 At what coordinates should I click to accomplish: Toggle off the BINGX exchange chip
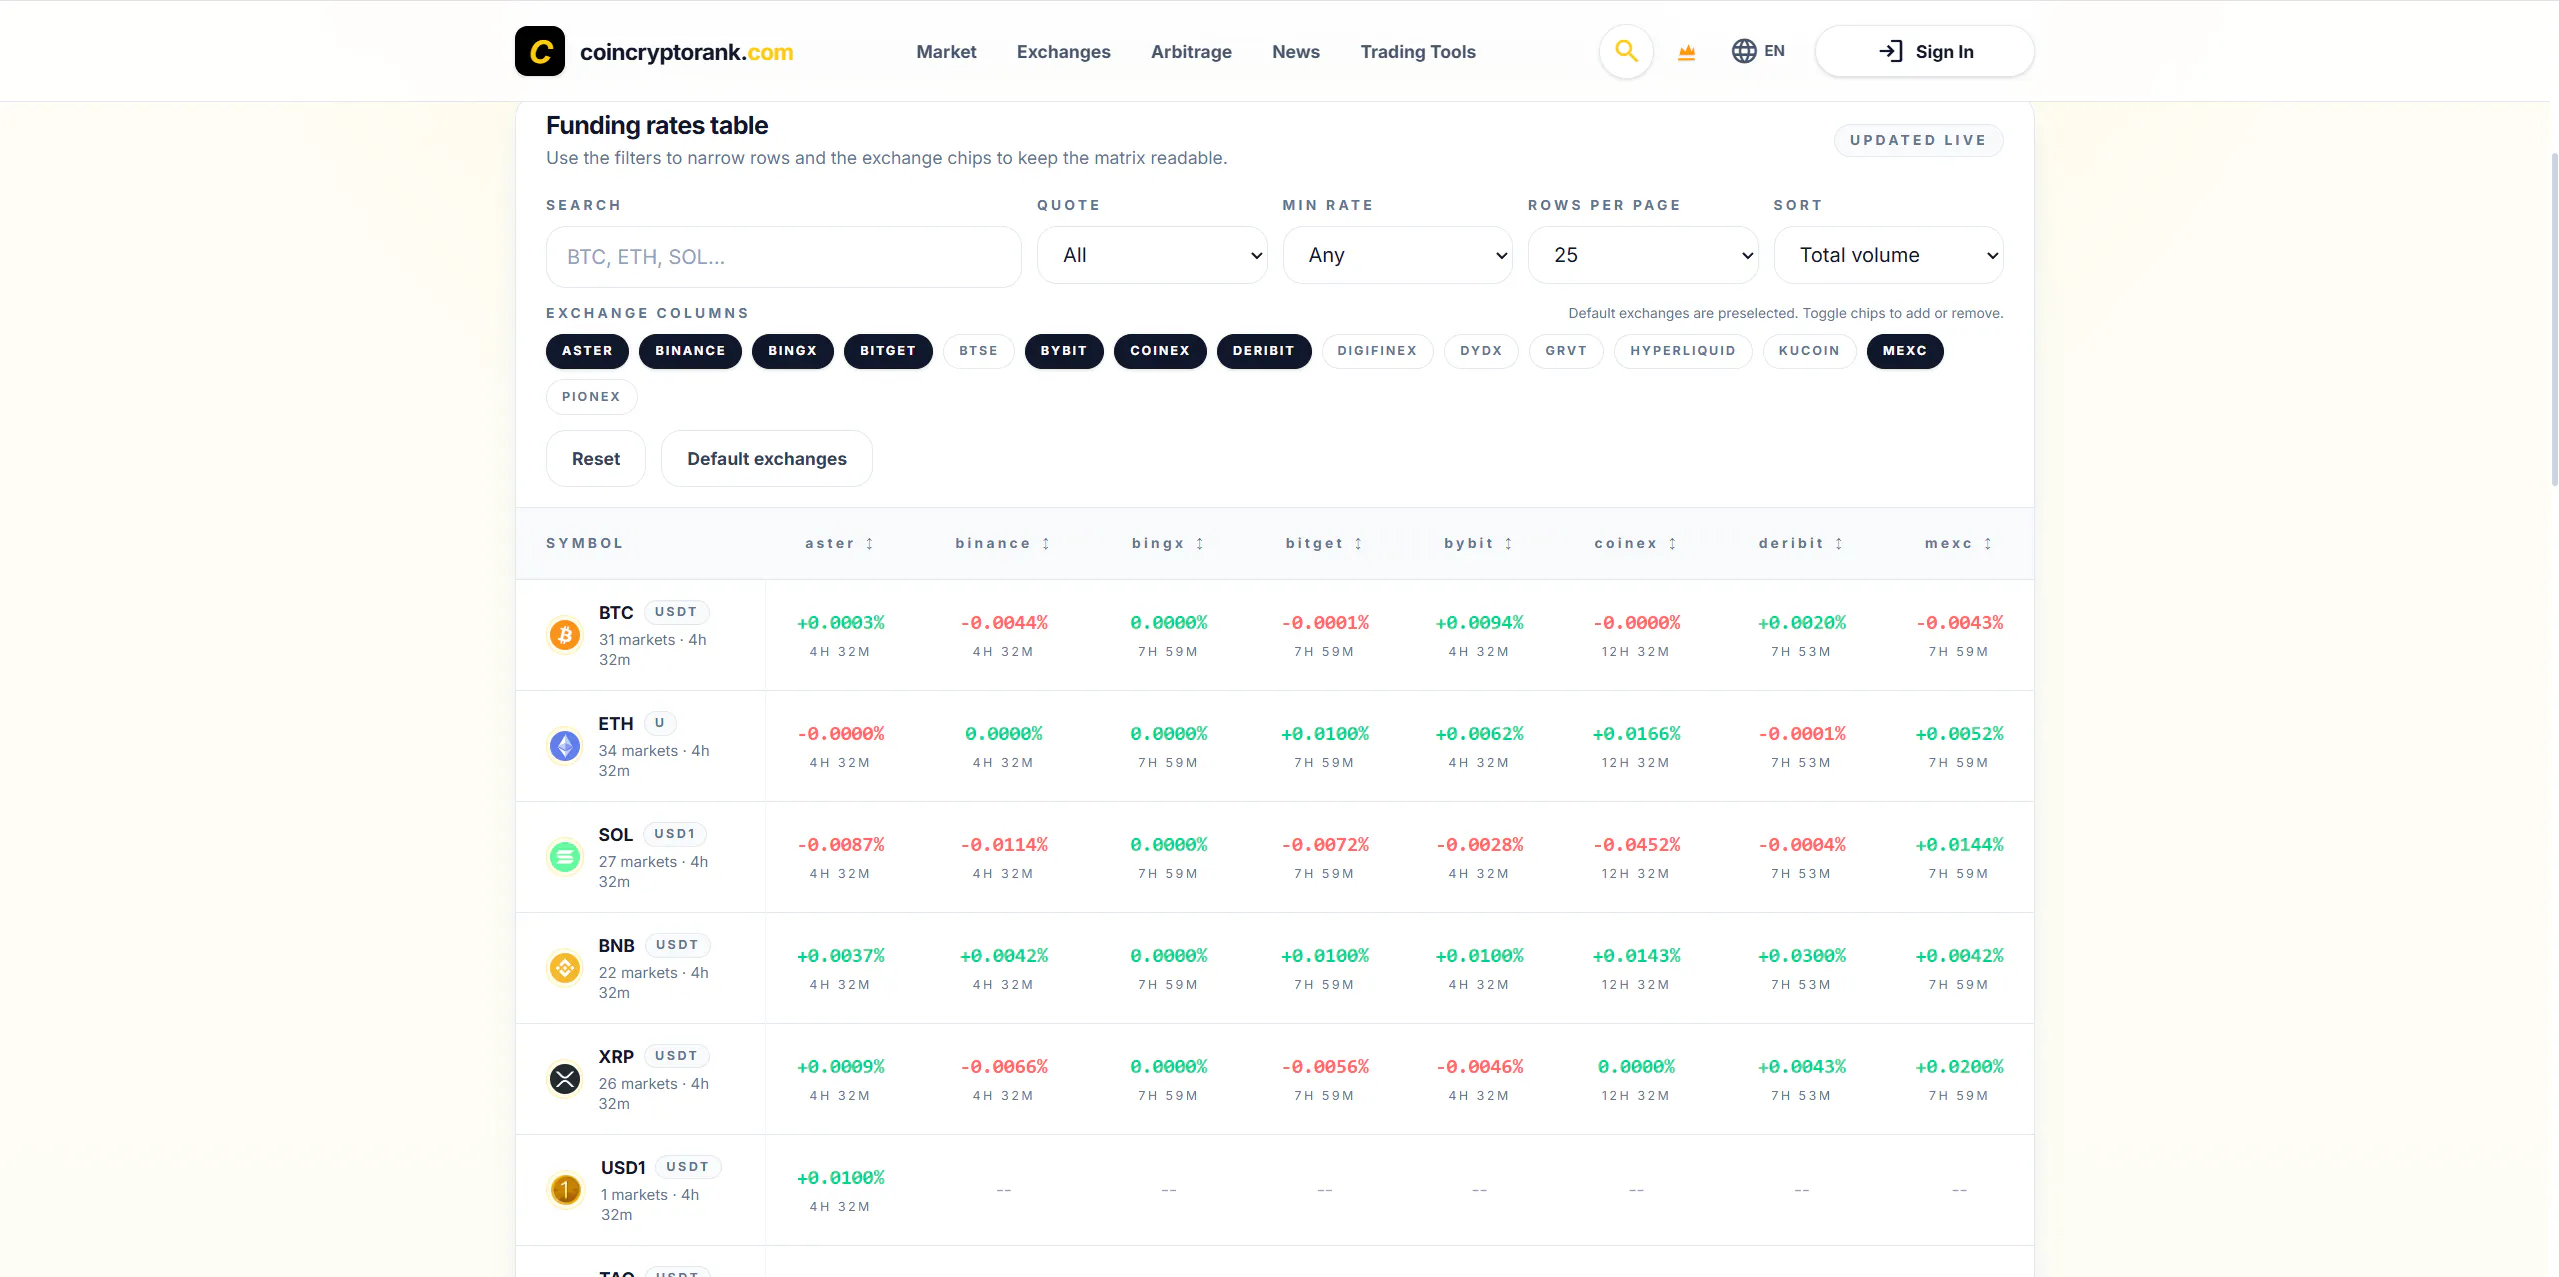pyautogui.click(x=793, y=351)
